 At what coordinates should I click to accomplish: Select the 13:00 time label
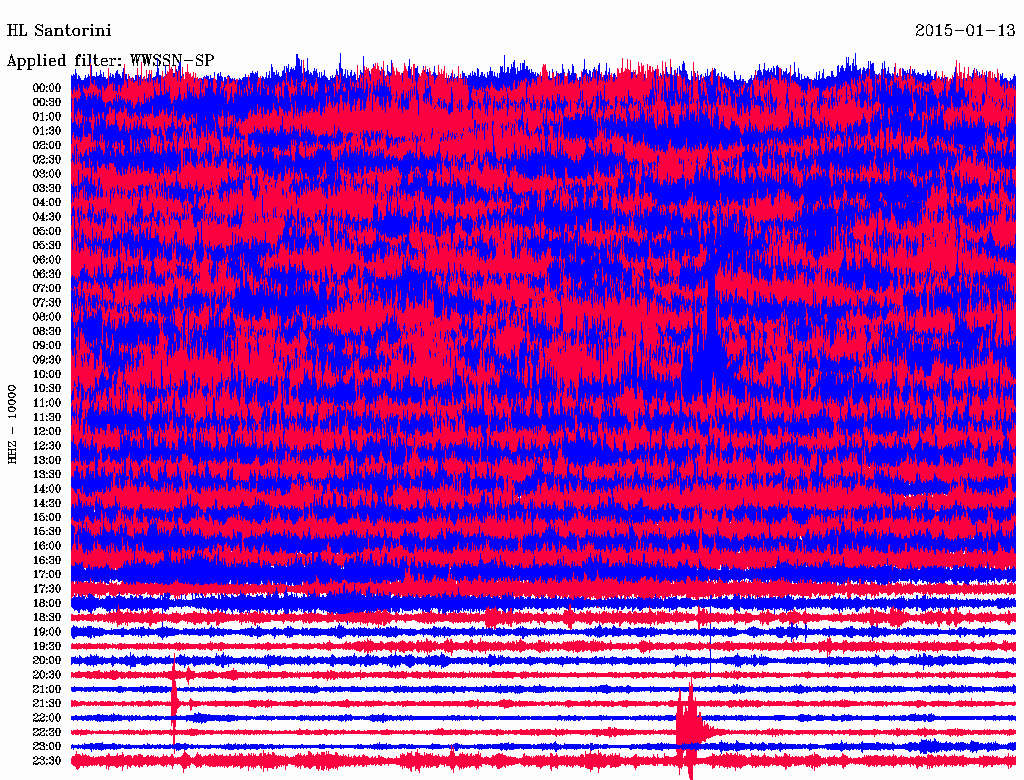click(47, 460)
